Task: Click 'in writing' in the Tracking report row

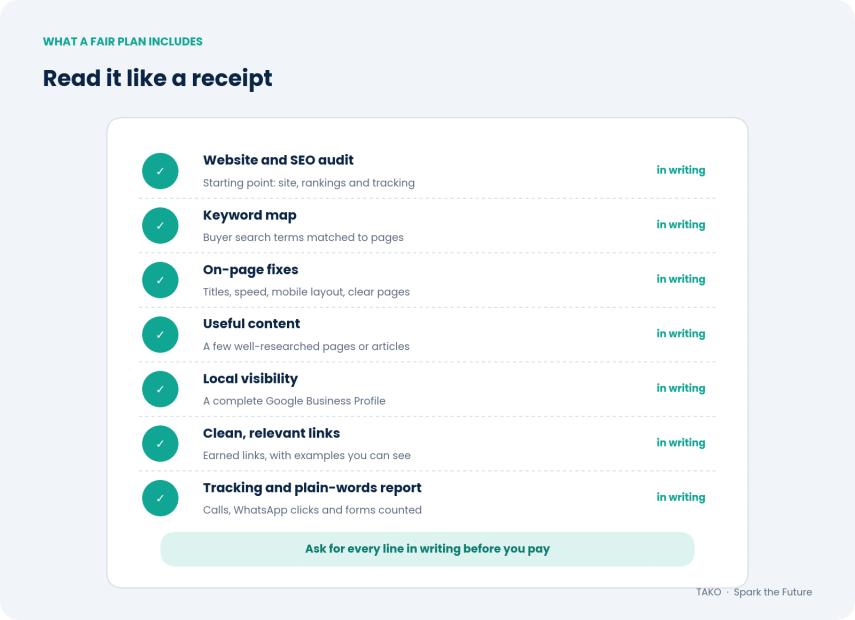Action: pyautogui.click(x=681, y=497)
